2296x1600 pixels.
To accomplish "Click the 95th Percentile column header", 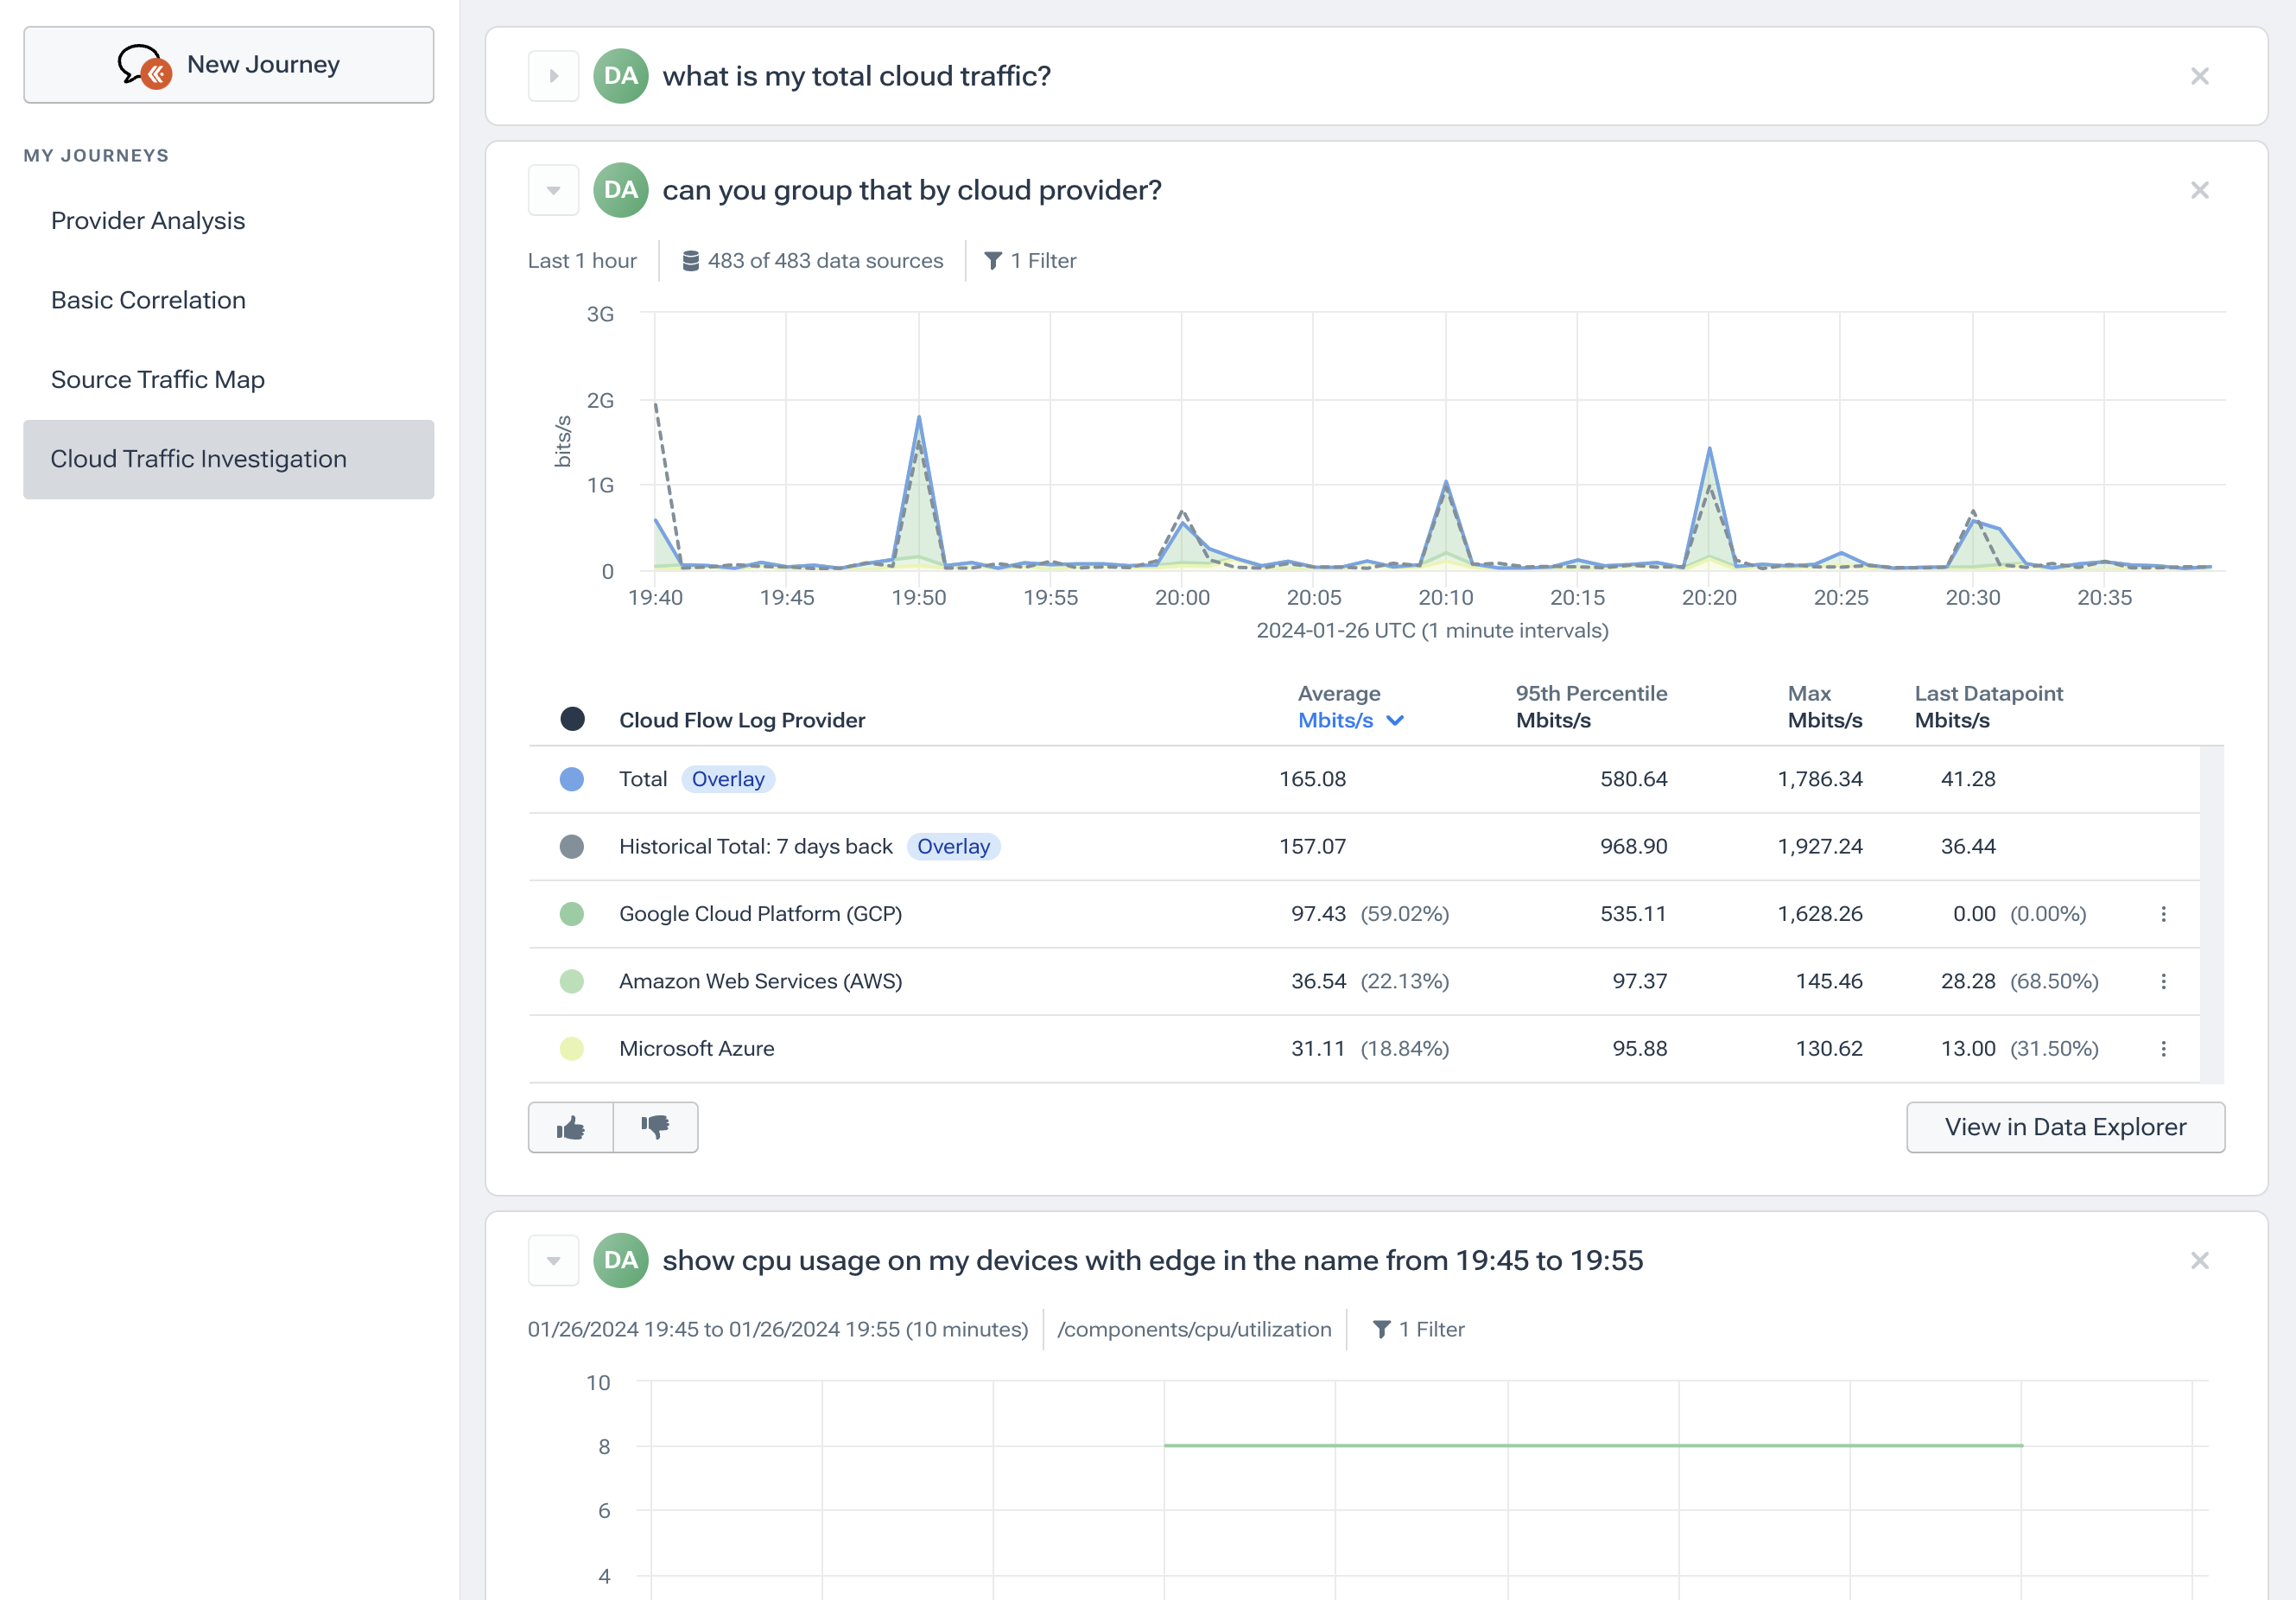I will (1591, 707).
